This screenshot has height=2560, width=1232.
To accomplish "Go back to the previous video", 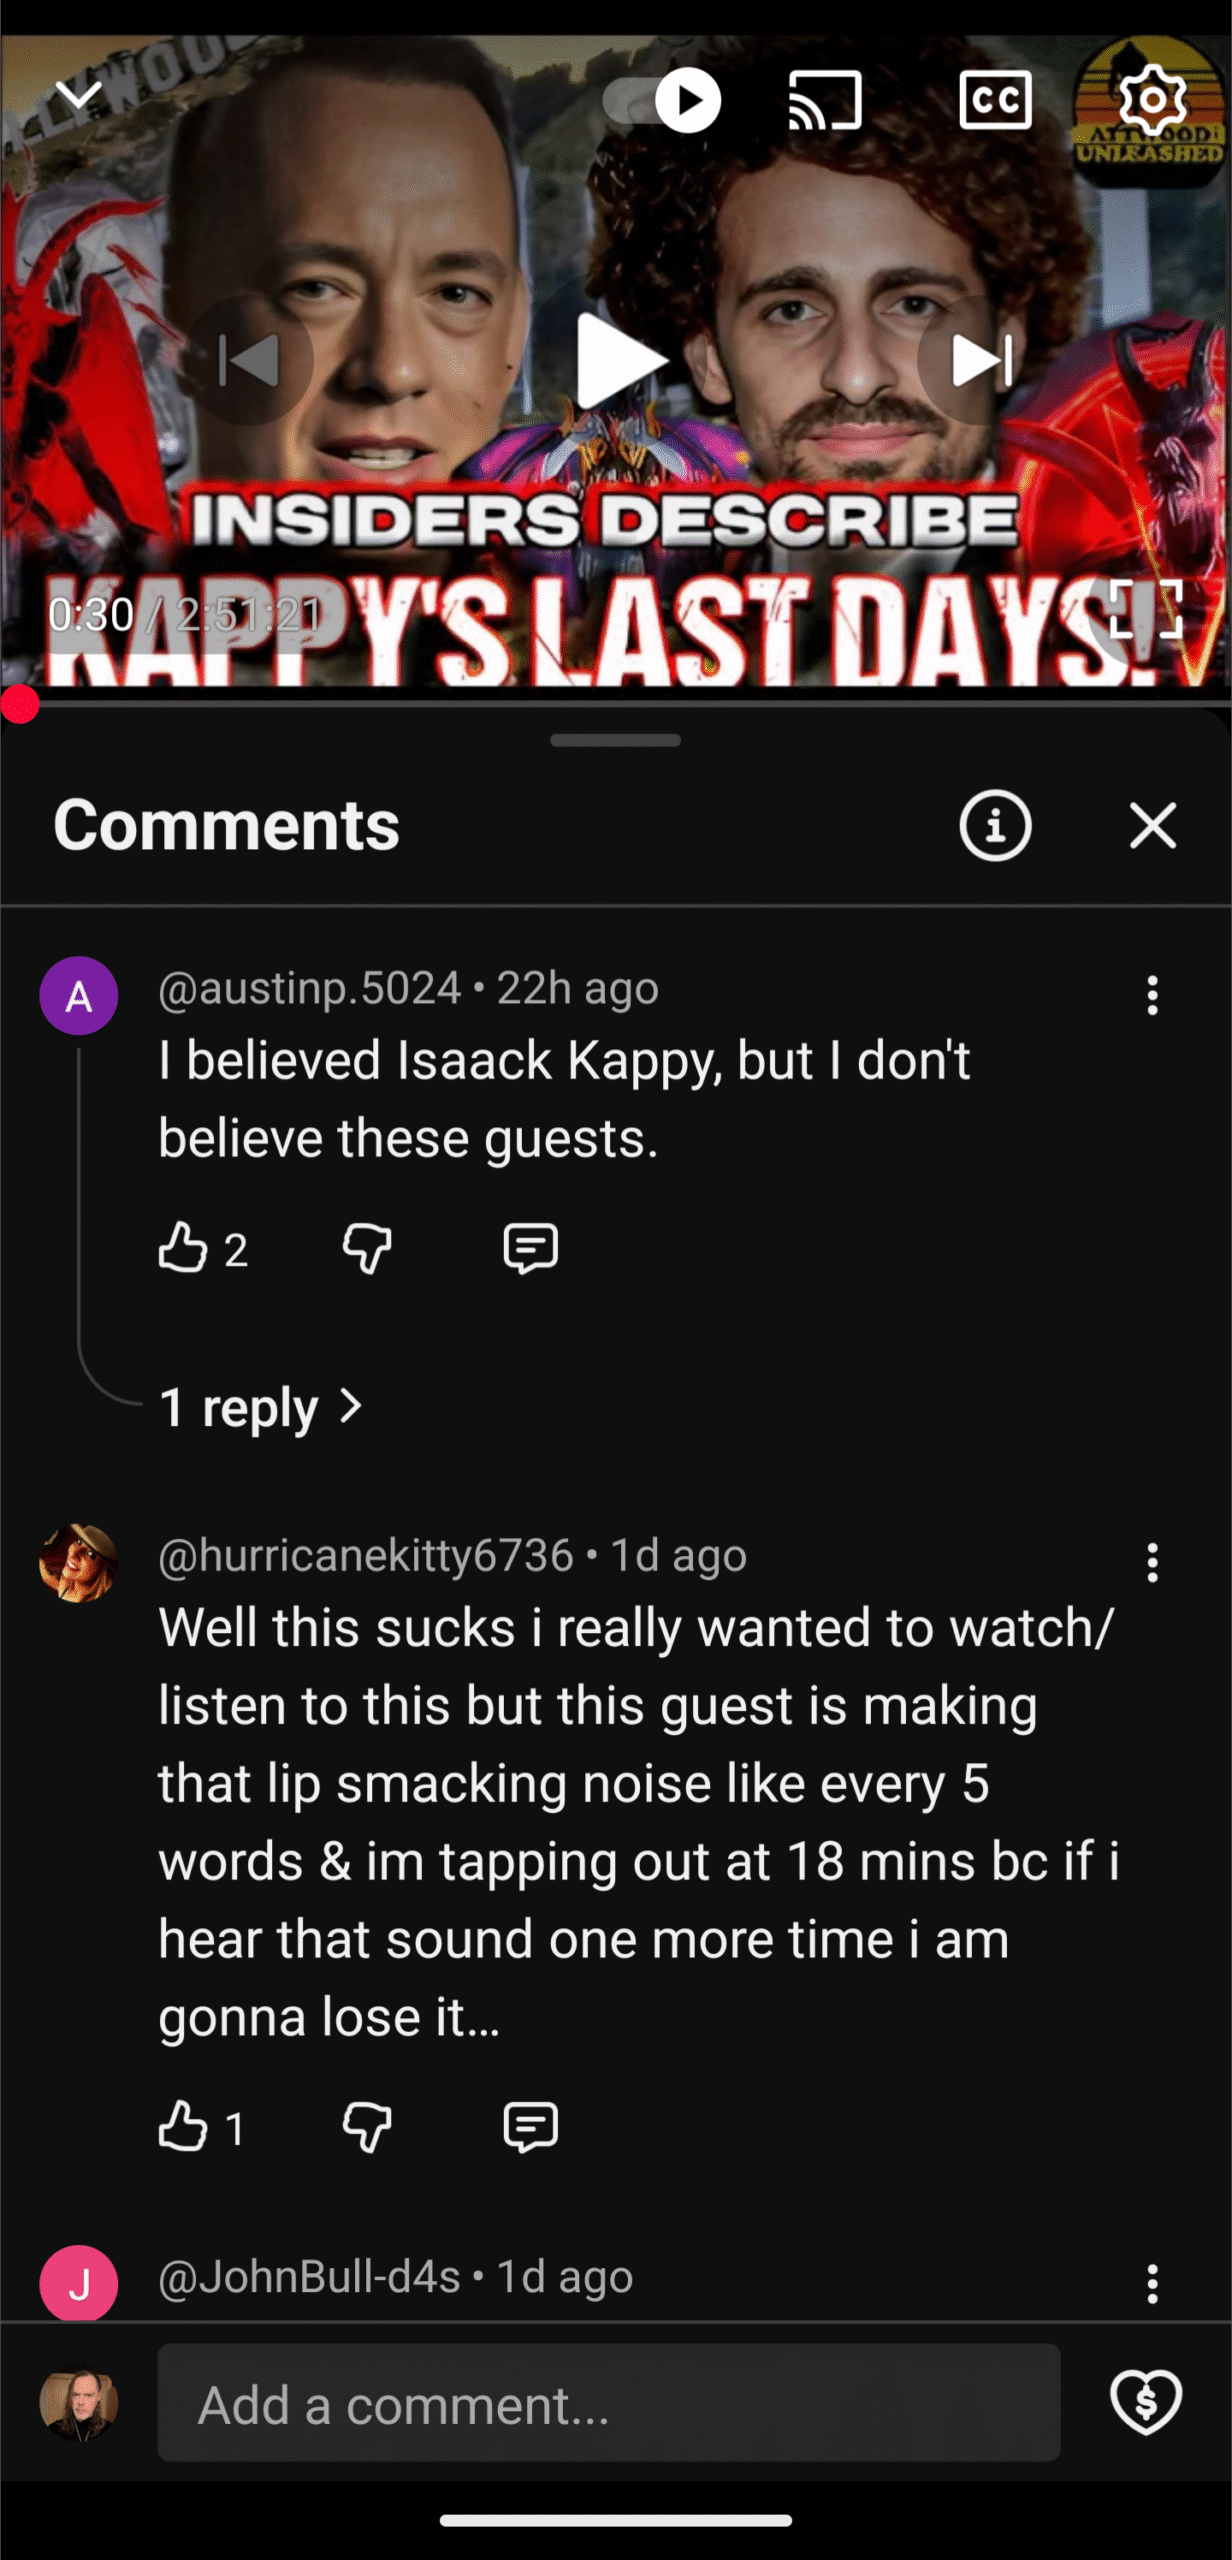I will point(248,360).
